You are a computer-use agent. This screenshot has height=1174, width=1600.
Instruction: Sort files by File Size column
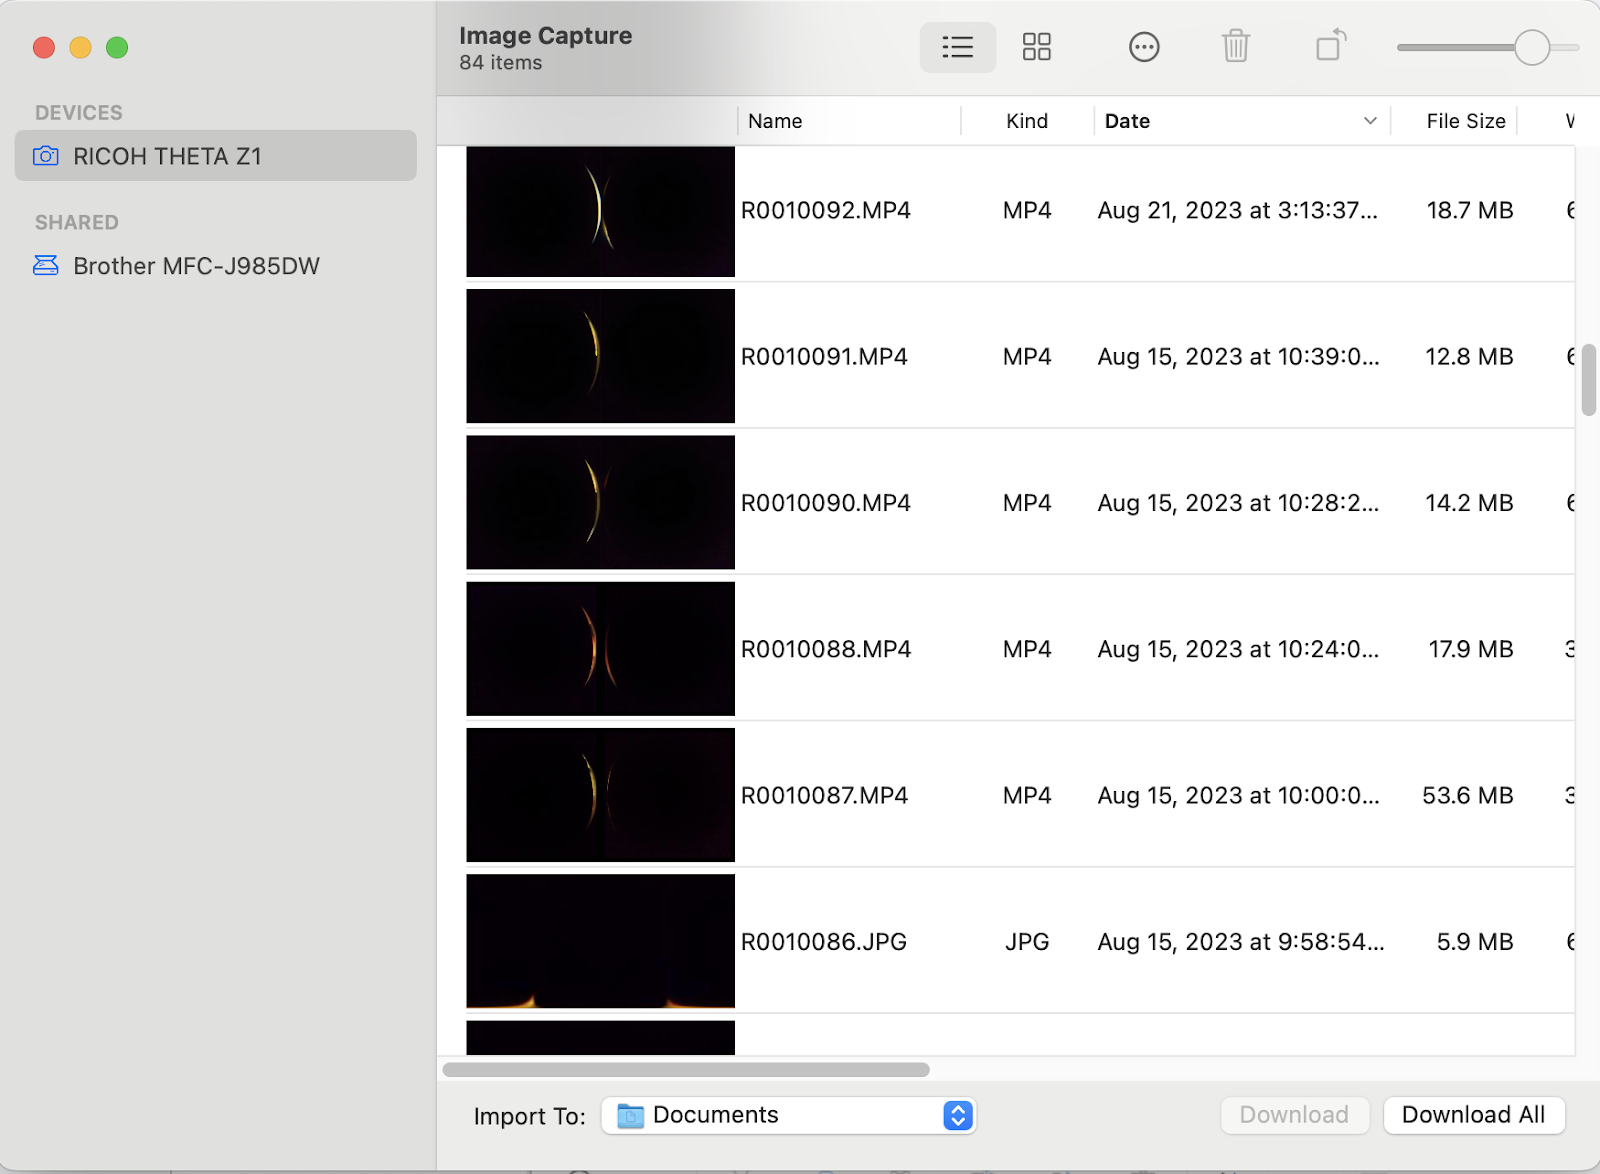click(x=1465, y=121)
